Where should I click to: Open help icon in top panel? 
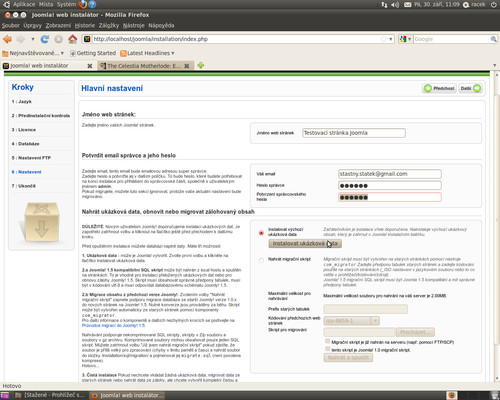[92, 4]
